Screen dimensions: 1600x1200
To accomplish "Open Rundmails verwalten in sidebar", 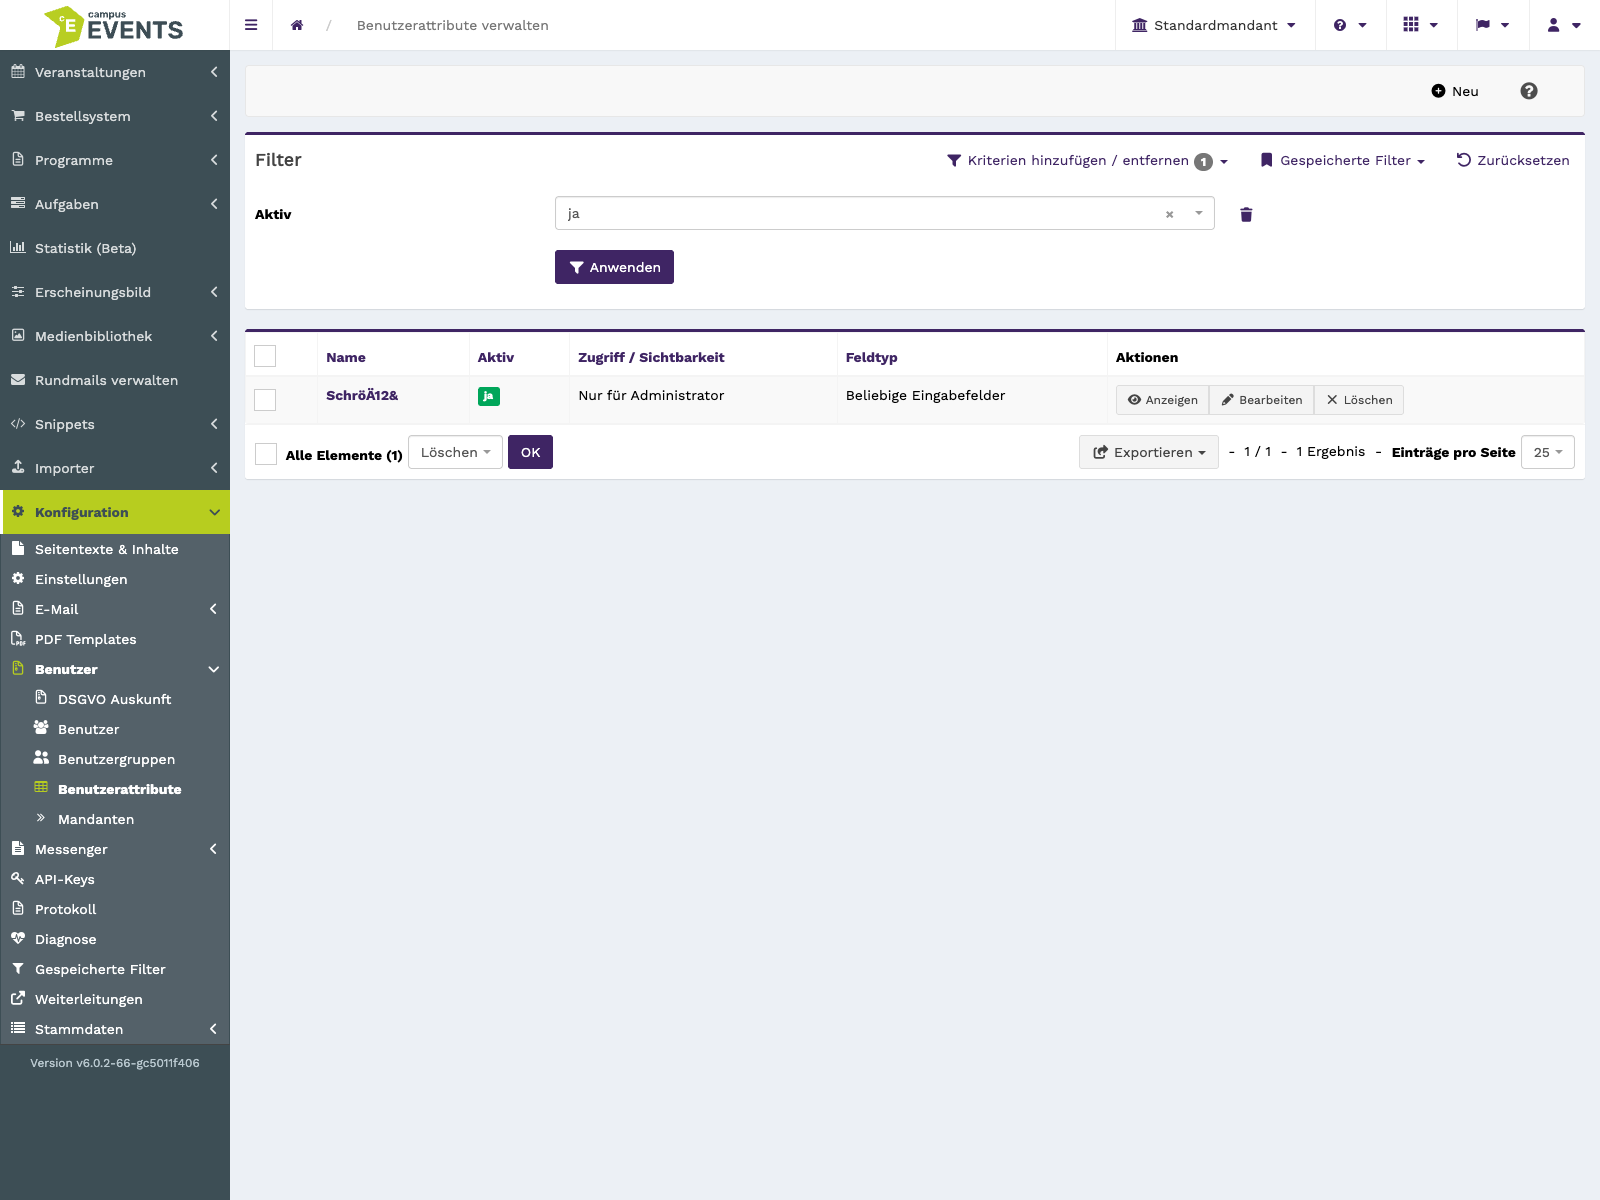I will coord(115,380).
